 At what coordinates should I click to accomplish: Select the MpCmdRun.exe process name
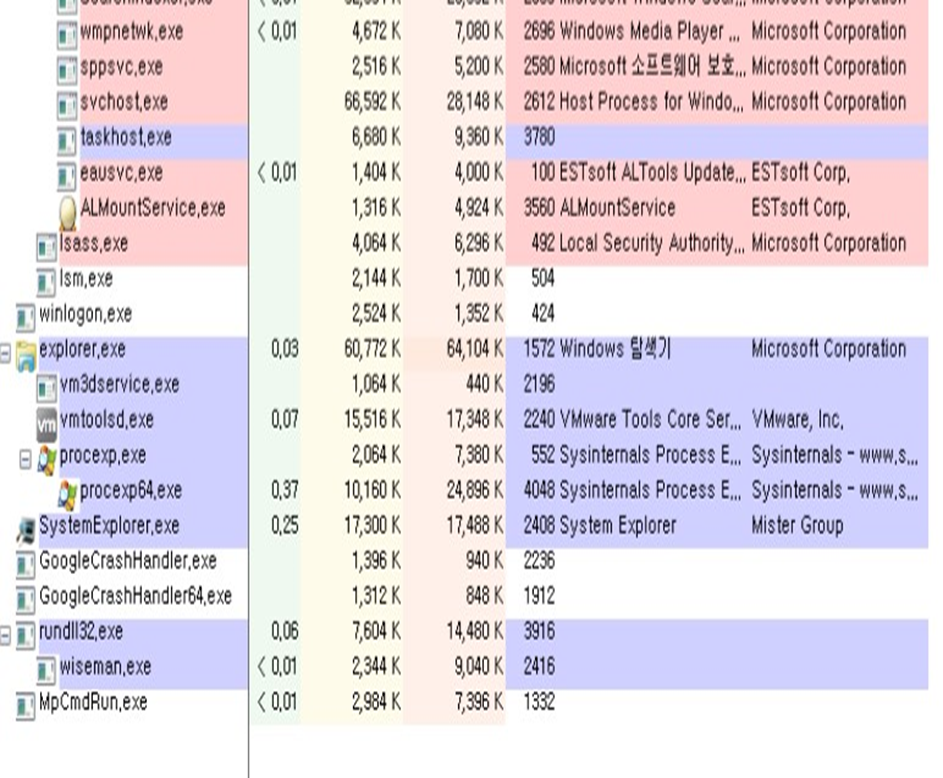(93, 703)
